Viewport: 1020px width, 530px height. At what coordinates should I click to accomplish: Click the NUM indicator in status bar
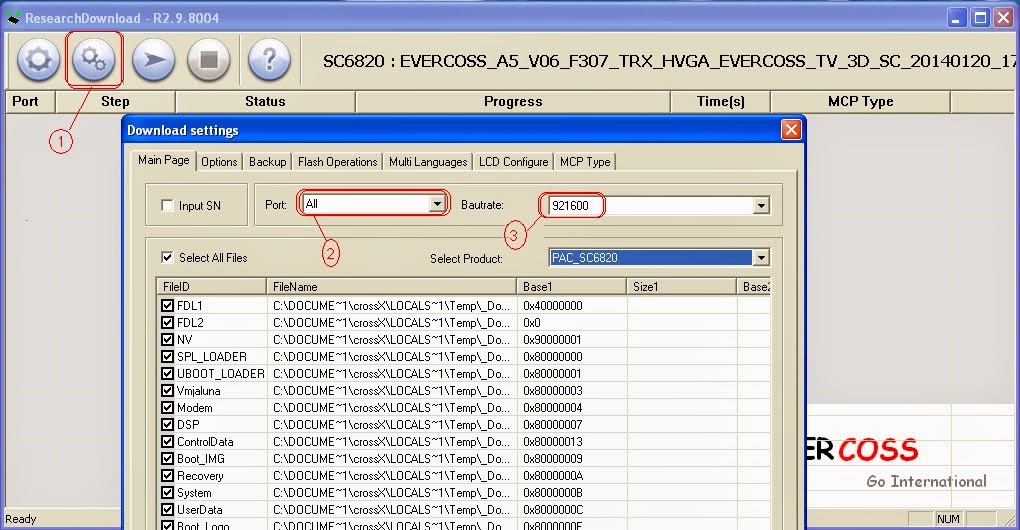[948, 519]
